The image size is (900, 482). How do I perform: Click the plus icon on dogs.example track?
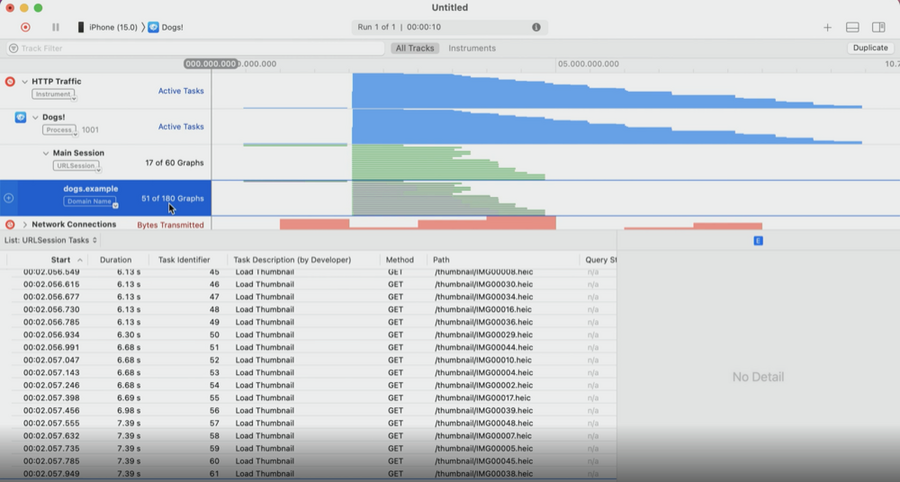[9, 198]
